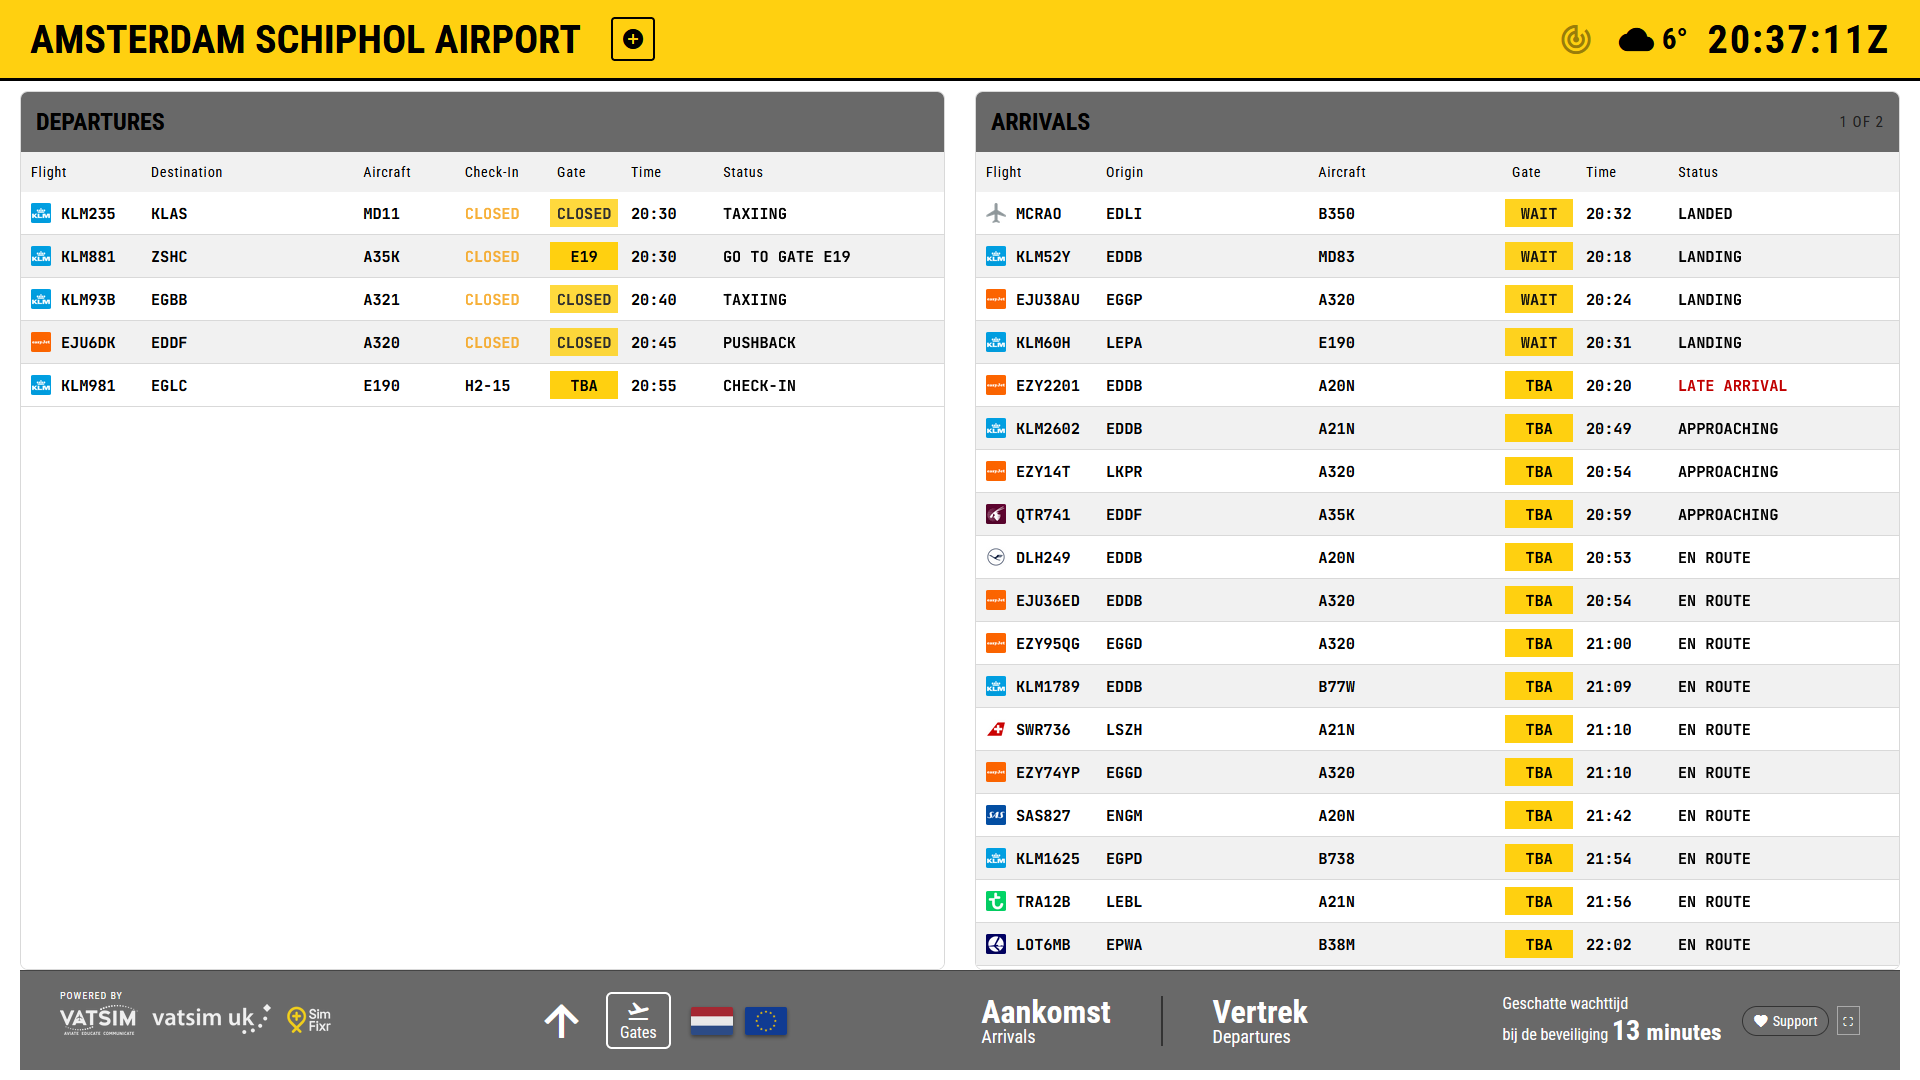Screen dimensions: 1920x1080
Task: Switch language with the Netherlands flag
Action: point(712,1021)
